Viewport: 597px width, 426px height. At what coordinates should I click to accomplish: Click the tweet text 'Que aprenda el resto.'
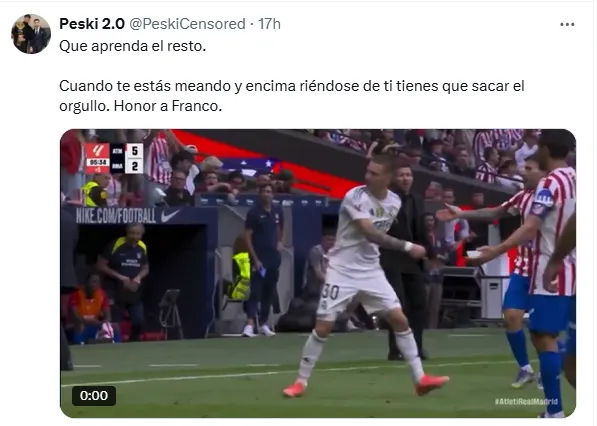(132, 46)
